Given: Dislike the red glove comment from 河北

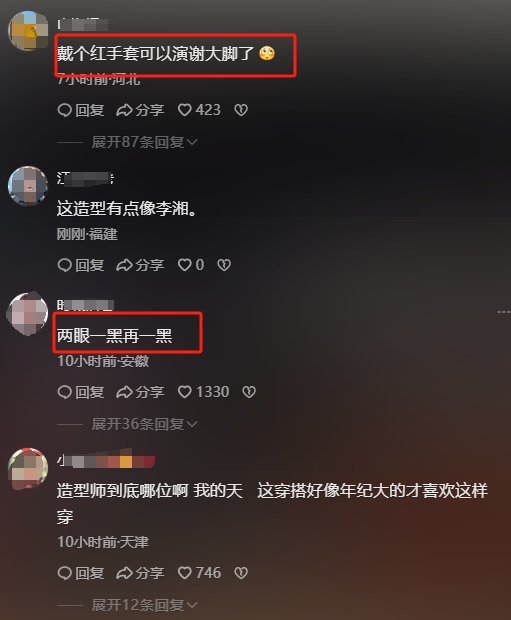Looking at the screenshot, I should point(241,110).
